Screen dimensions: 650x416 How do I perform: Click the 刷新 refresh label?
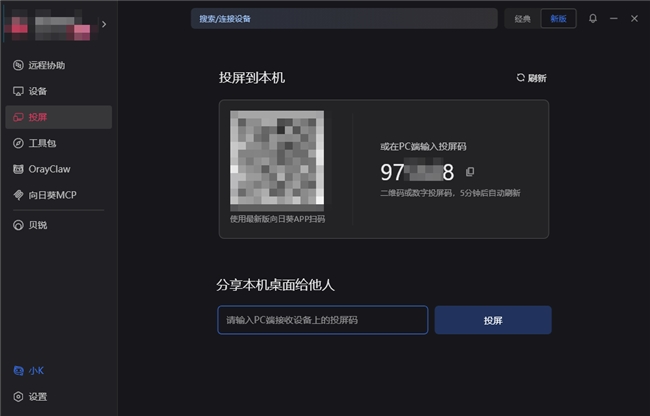(x=537, y=78)
